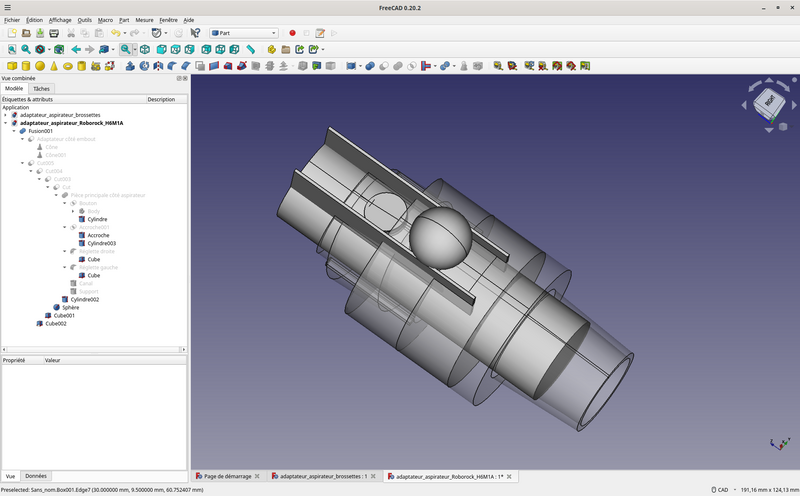Switch to the Données property tab
Image resolution: width=800 pixels, height=496 pixels.
36,476
